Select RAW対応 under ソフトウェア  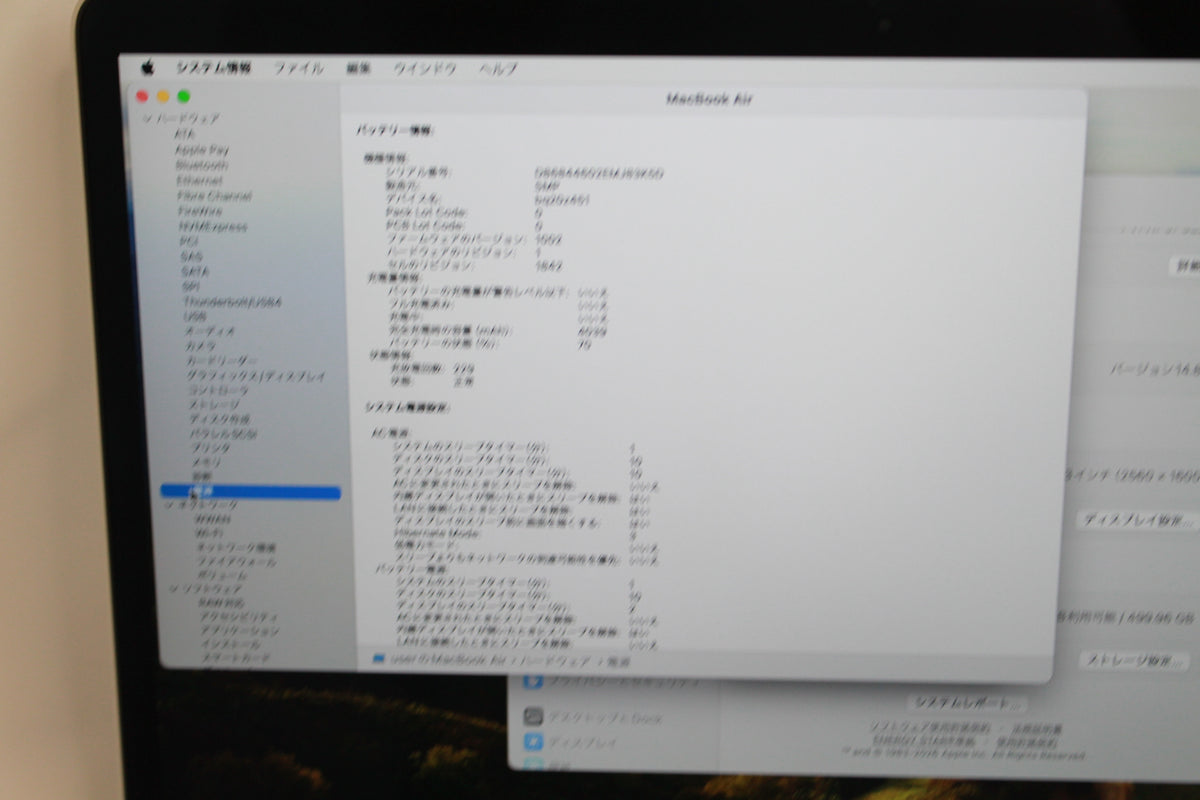coord(222,604)
